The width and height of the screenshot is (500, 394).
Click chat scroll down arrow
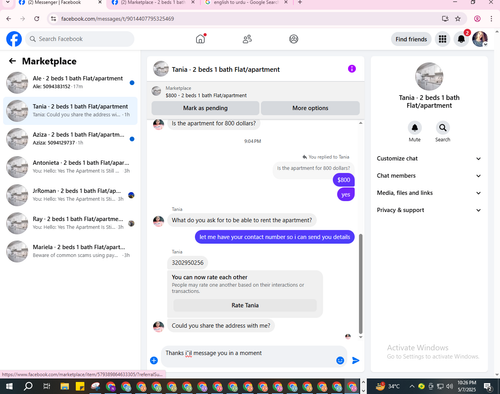360,337
